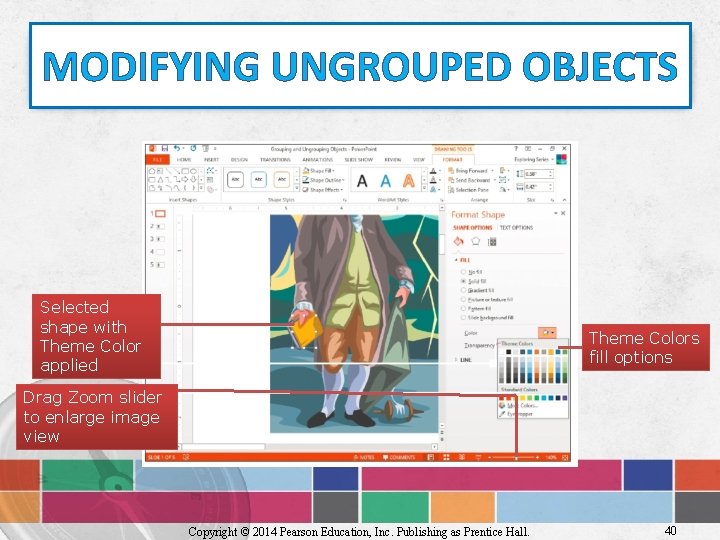Select the blue WordArt style A
The width and height of the screenshot is (720, 540).
(386, 181)
